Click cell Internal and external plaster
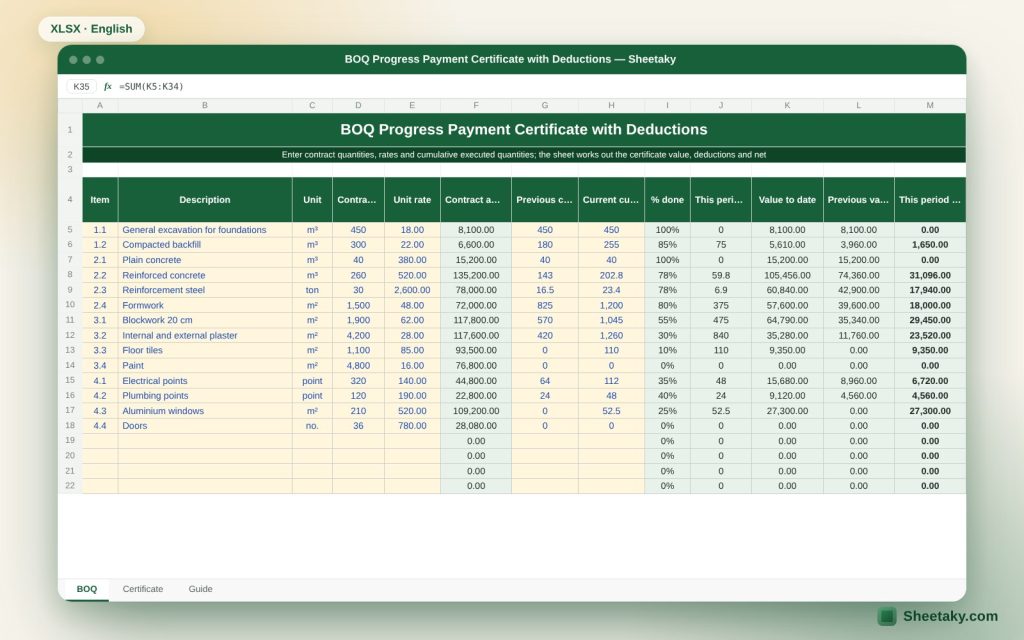 (205, 335)
